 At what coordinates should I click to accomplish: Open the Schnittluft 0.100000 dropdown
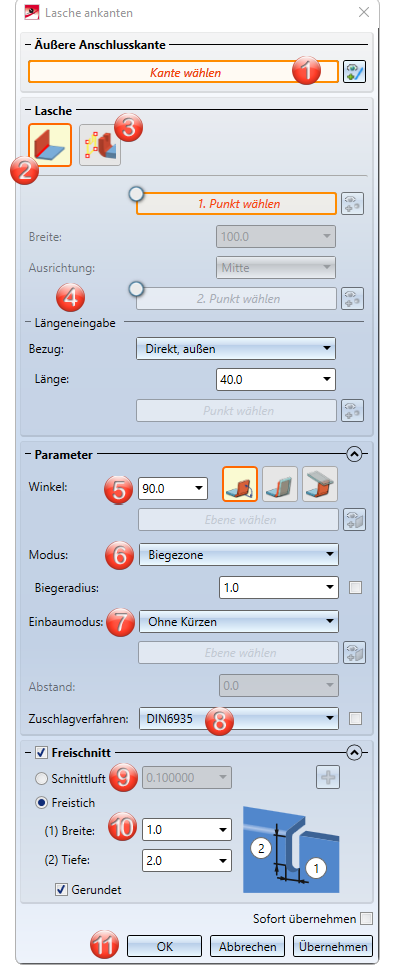(187, 778)
